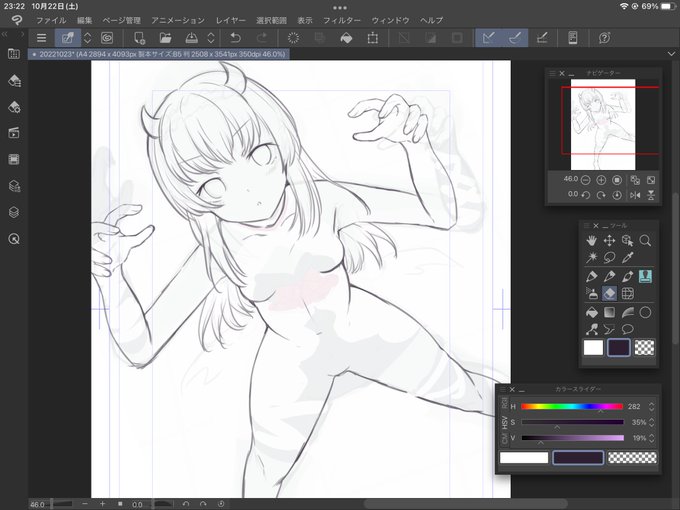The width and height of the screenshot is (680, 510).
Task: Open the ファイル menu
Action: [x=51, y=20]
